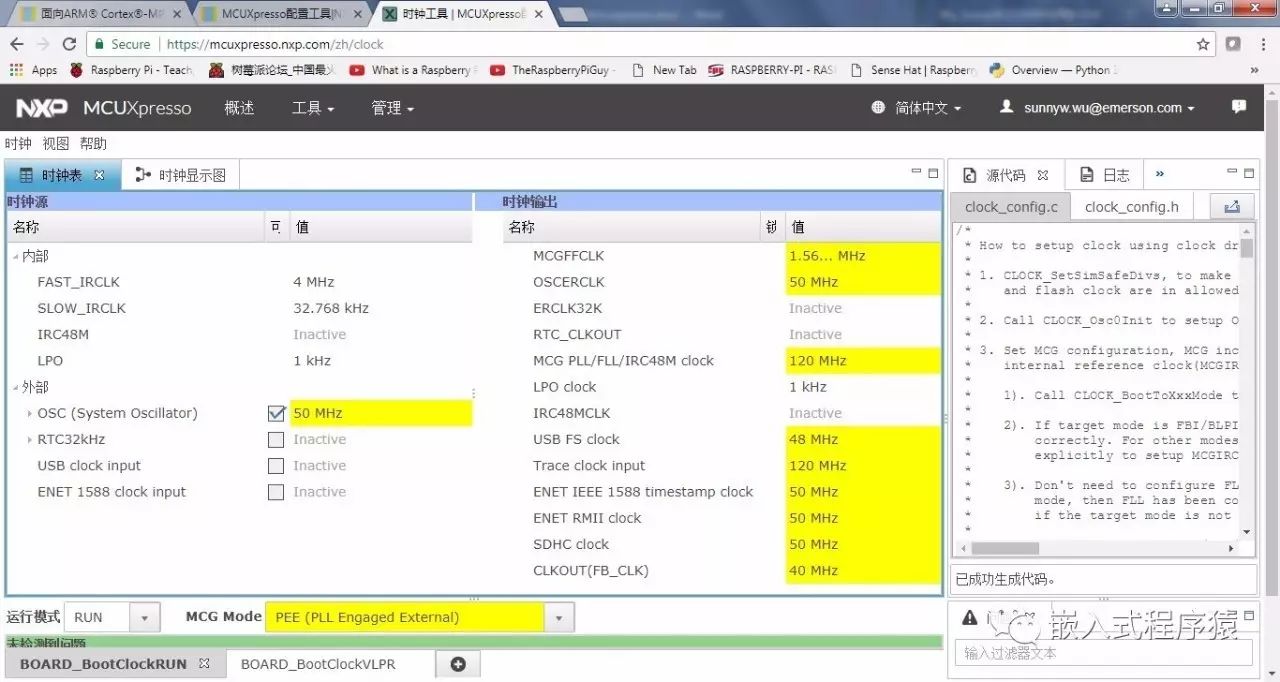
Task: Bookmark this page with the star icon
Action: (1203, 44)
